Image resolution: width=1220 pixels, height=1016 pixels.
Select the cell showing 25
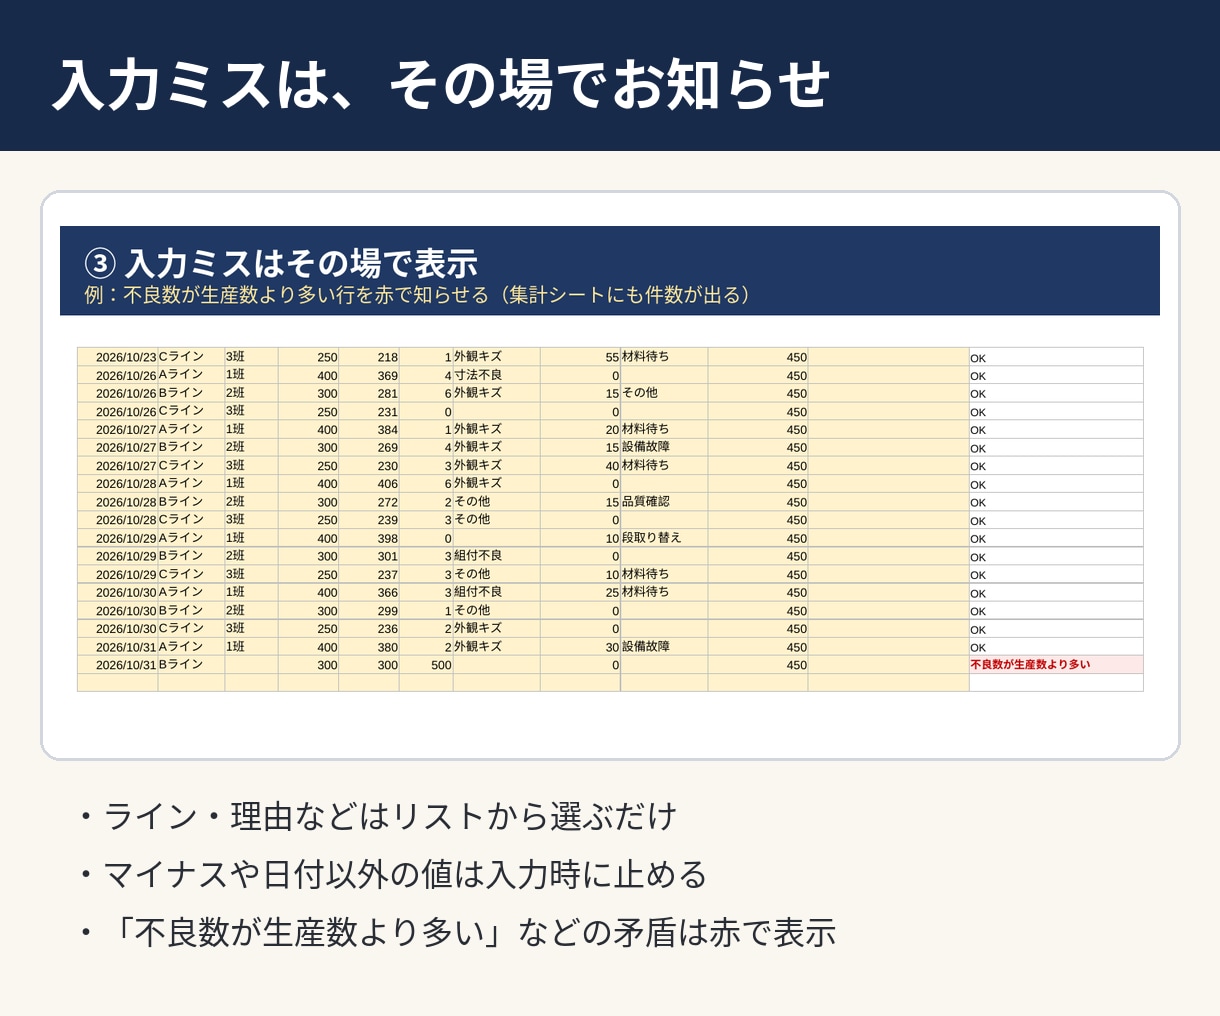tap(580, 592)
